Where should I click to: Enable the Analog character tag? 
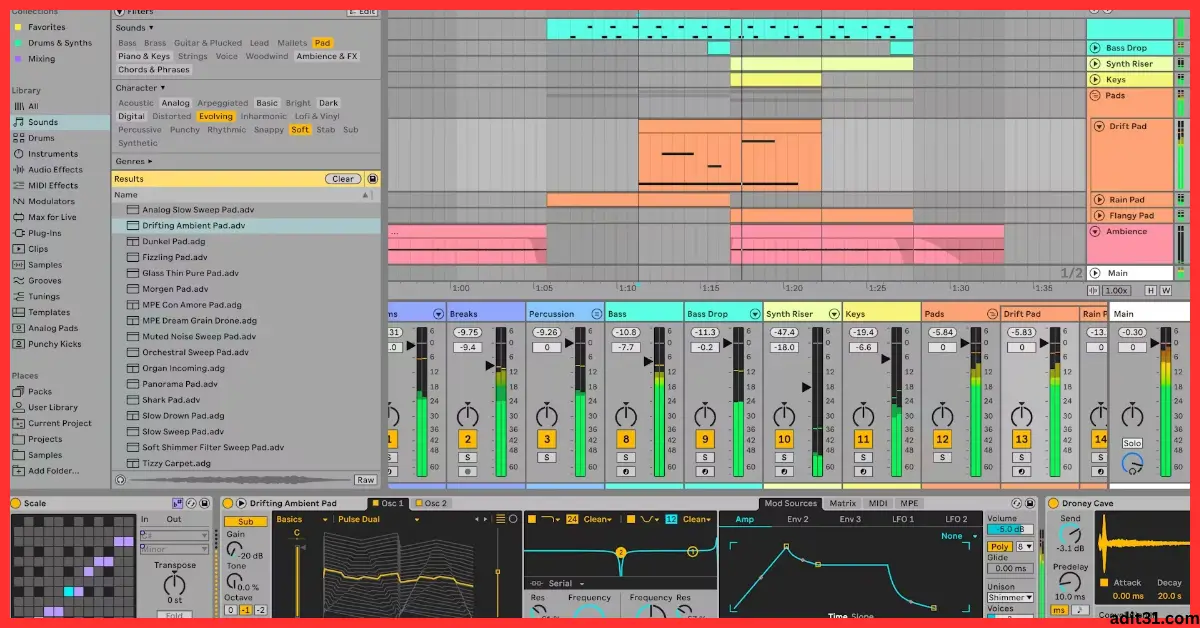pos(175,103)
